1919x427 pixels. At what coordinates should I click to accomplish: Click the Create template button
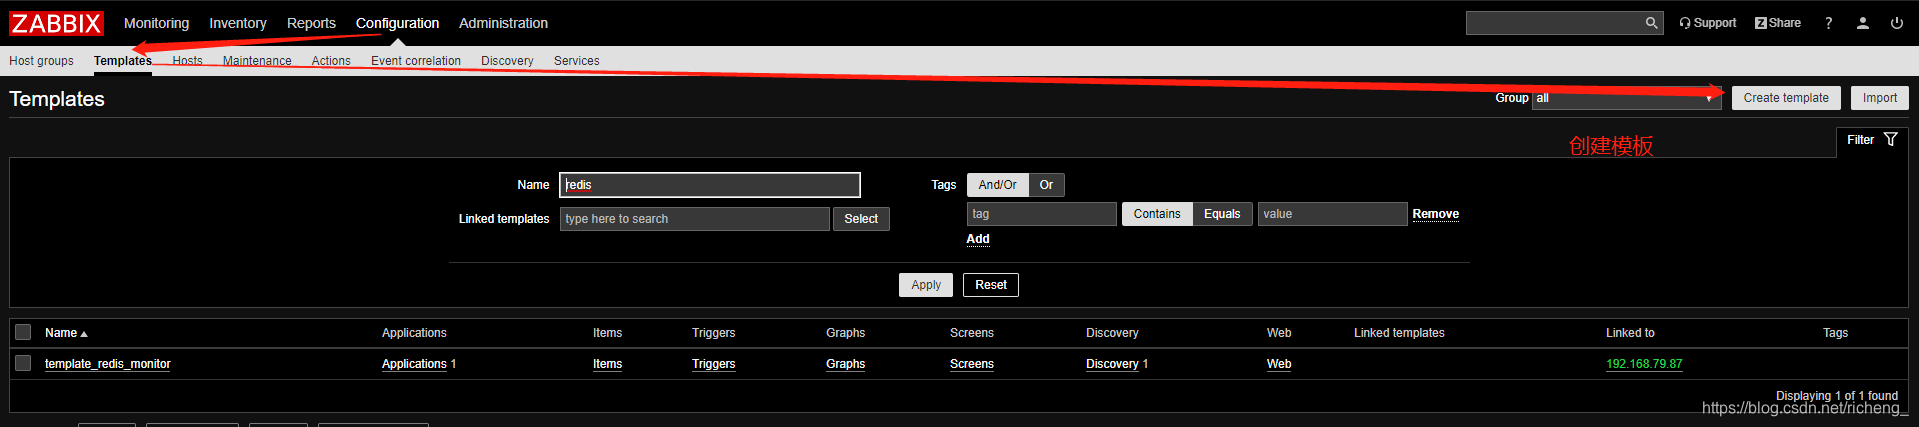(x=1786, y=98)
